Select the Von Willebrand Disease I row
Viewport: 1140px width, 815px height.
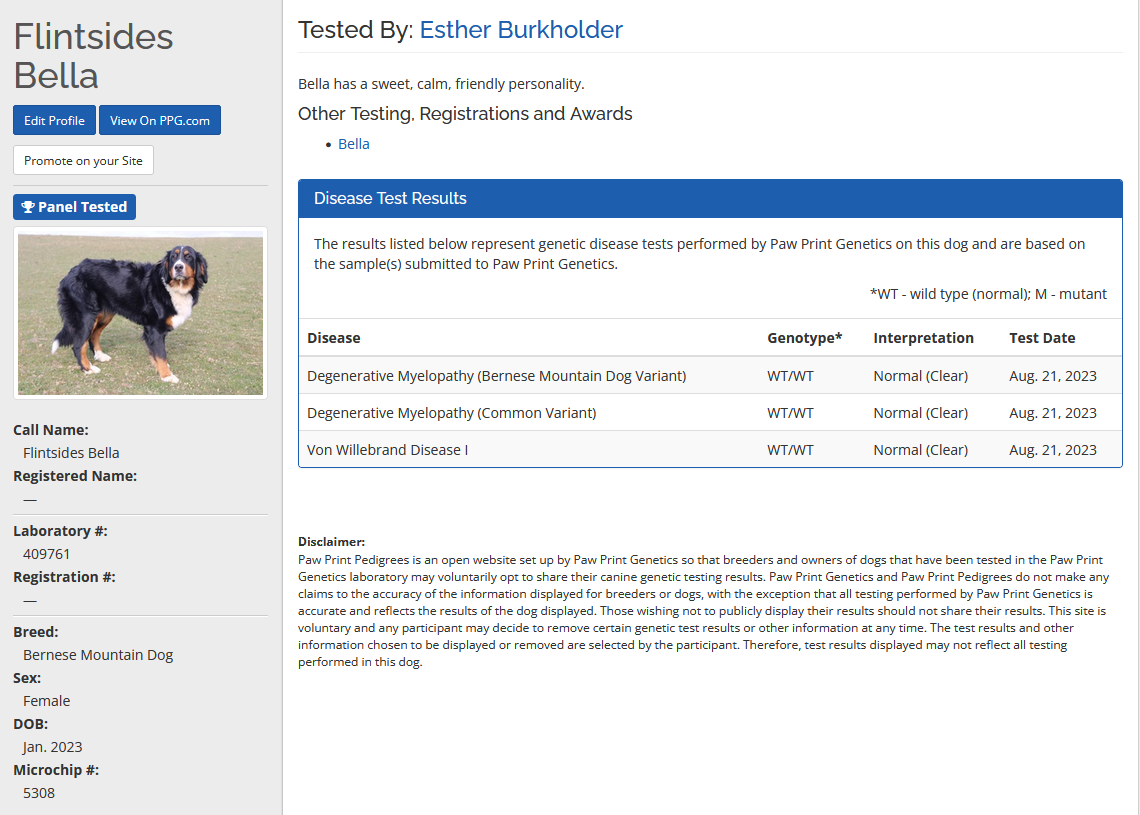tap(387, 450)
